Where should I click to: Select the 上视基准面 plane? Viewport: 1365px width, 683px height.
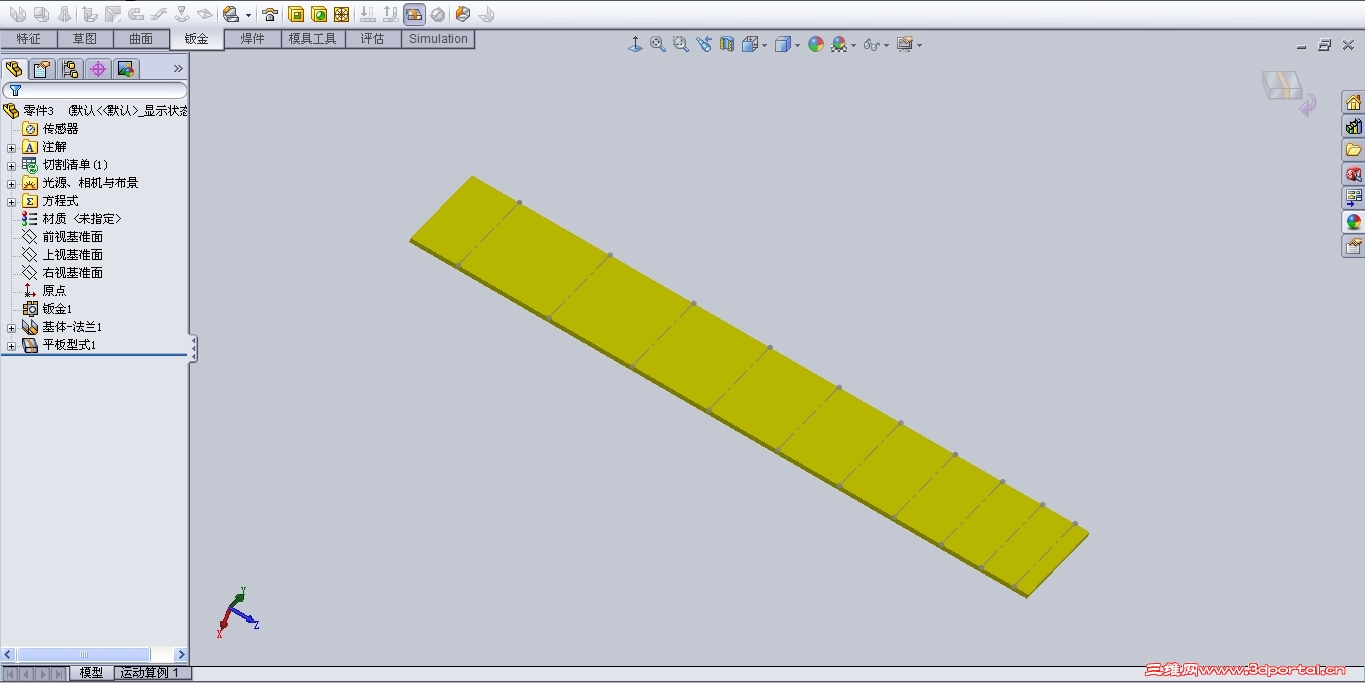coord(72,254)
